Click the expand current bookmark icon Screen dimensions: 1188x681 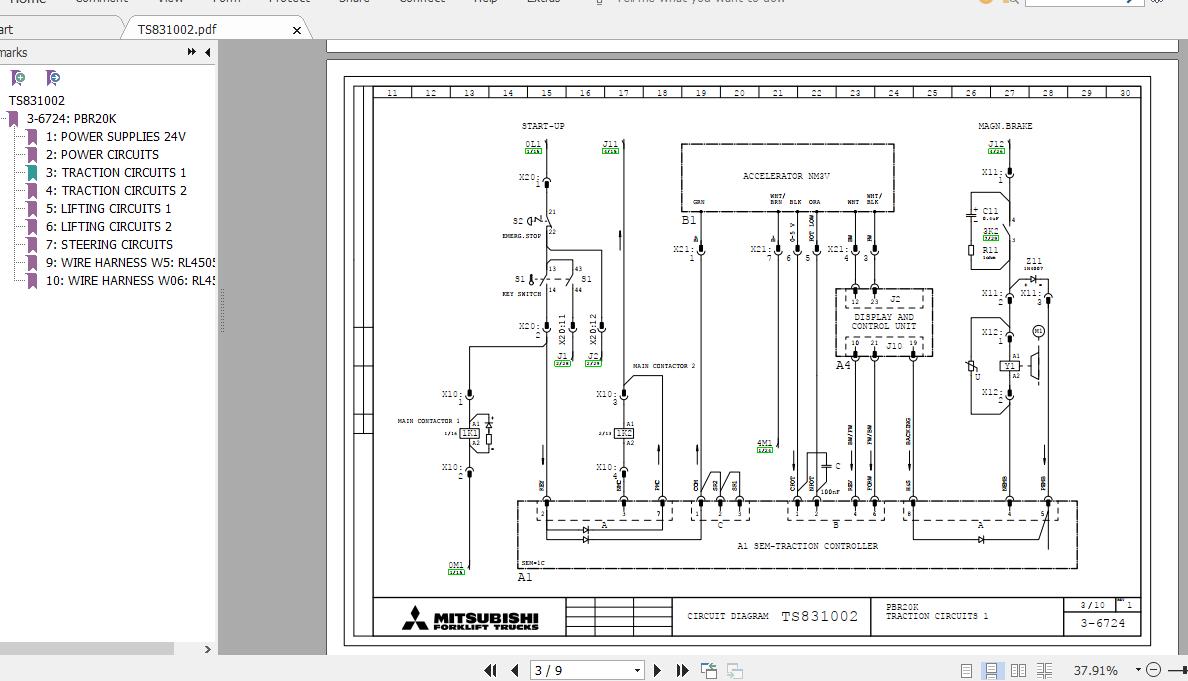[52, 78]
